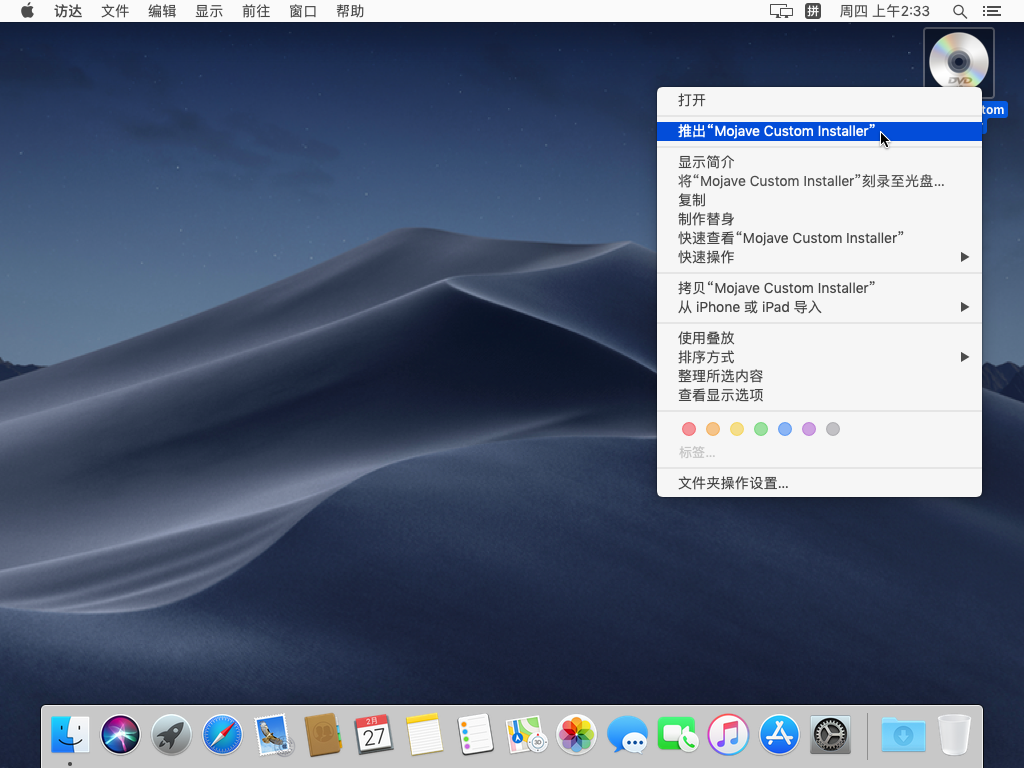The width and height of the screenshot is (1024, 768).
Task: Open the 帮助 menu
Action: 350,11
